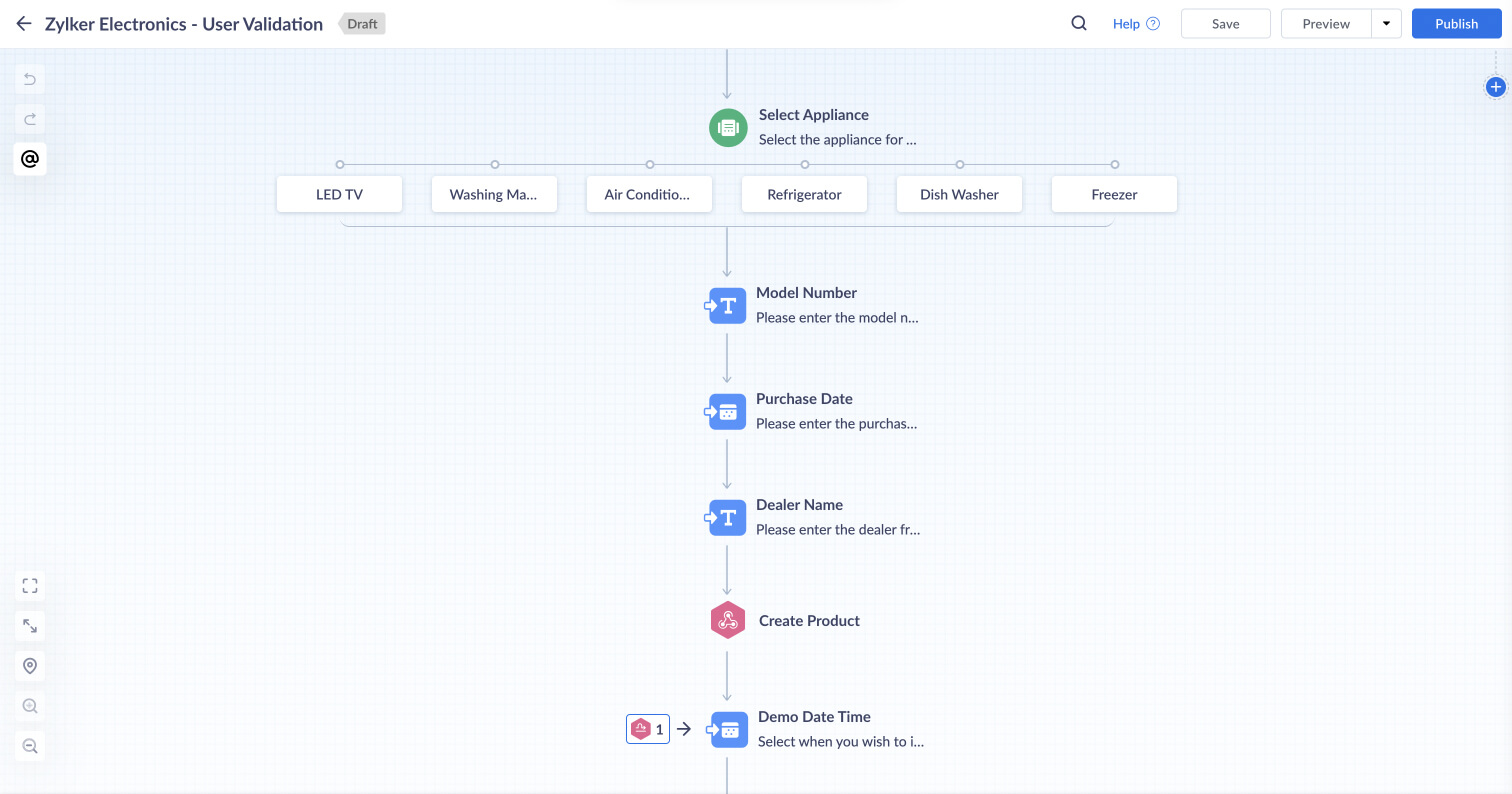Click the Save button
Viewport: 1512px width, 794px height.
(1226, 24)
